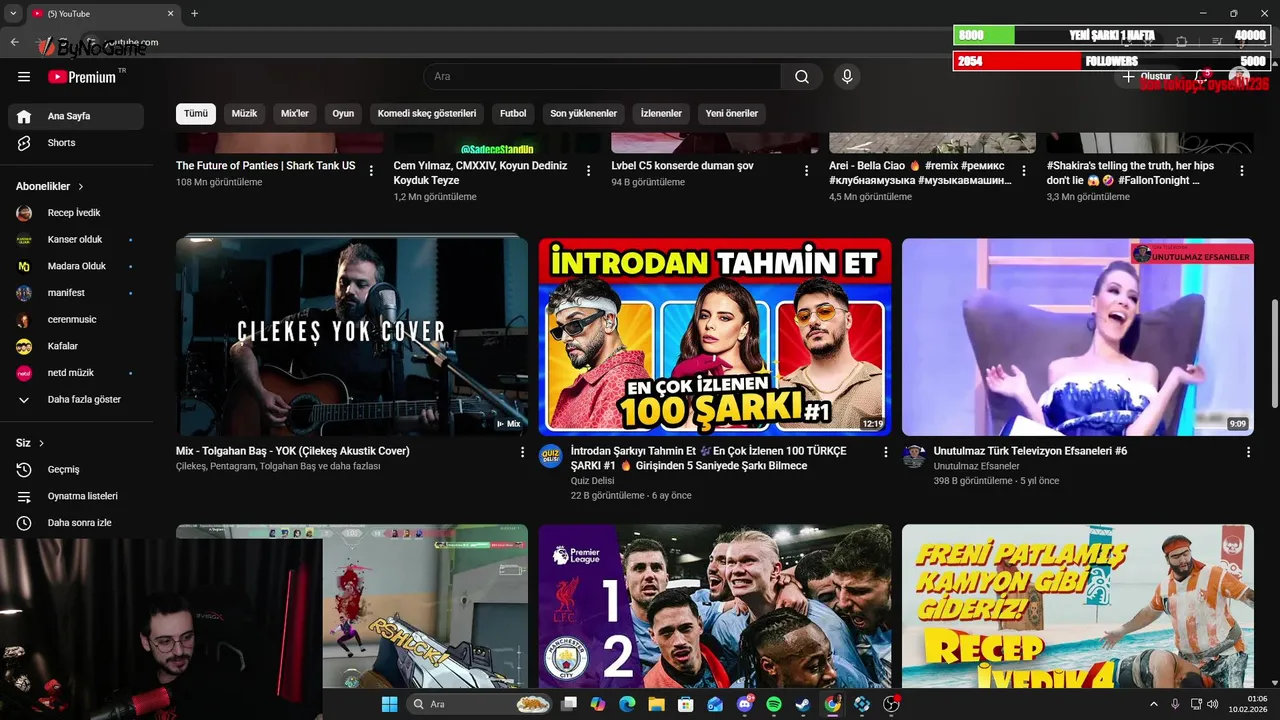Select the Oyun filter chip
The height and width of the screenshot is (720, 1280).
tap(343, 114)
